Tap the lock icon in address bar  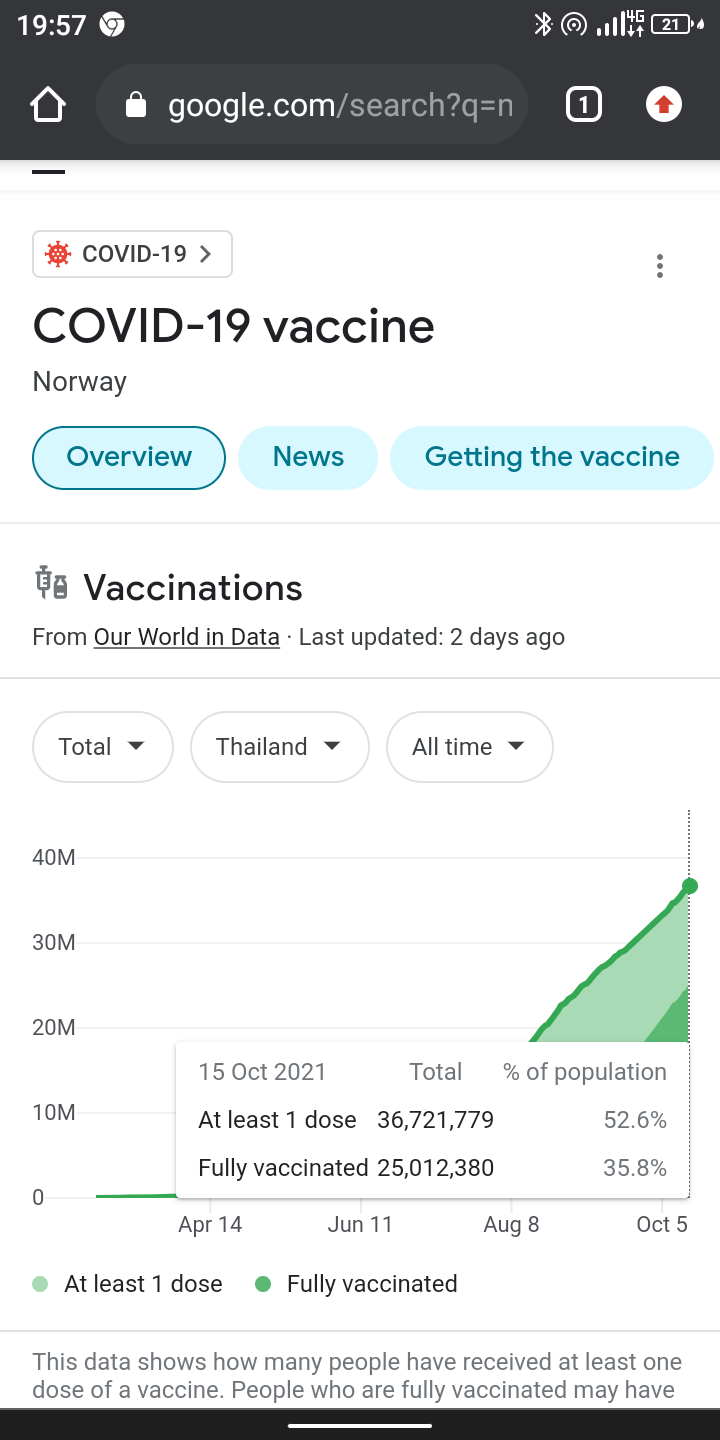(137, 105)
